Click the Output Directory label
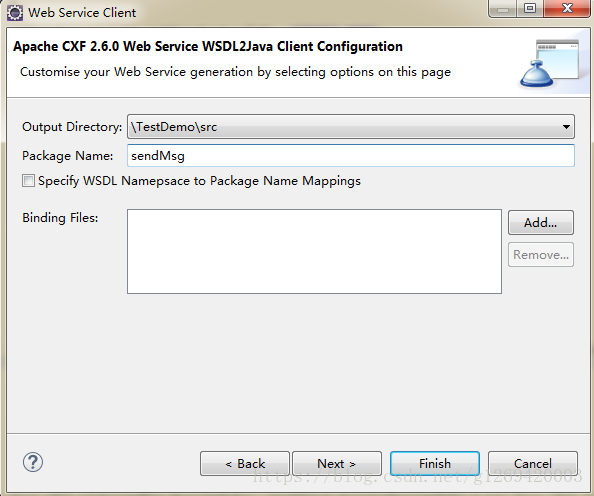Image resolution: width=594 pixels, height=496 pixels. 72,127
